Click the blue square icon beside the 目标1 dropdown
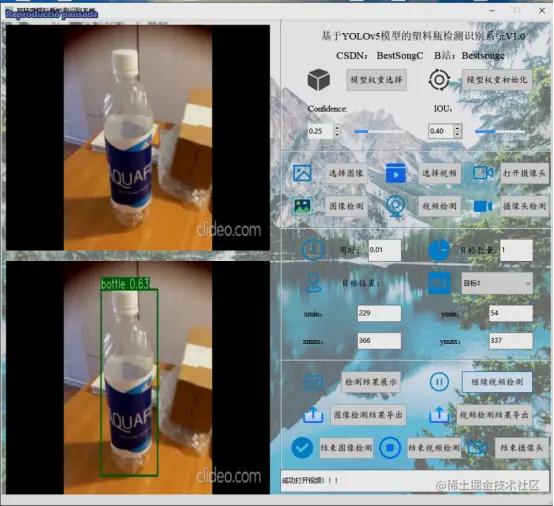The image size is (554, 506). [x=439, y=283]
